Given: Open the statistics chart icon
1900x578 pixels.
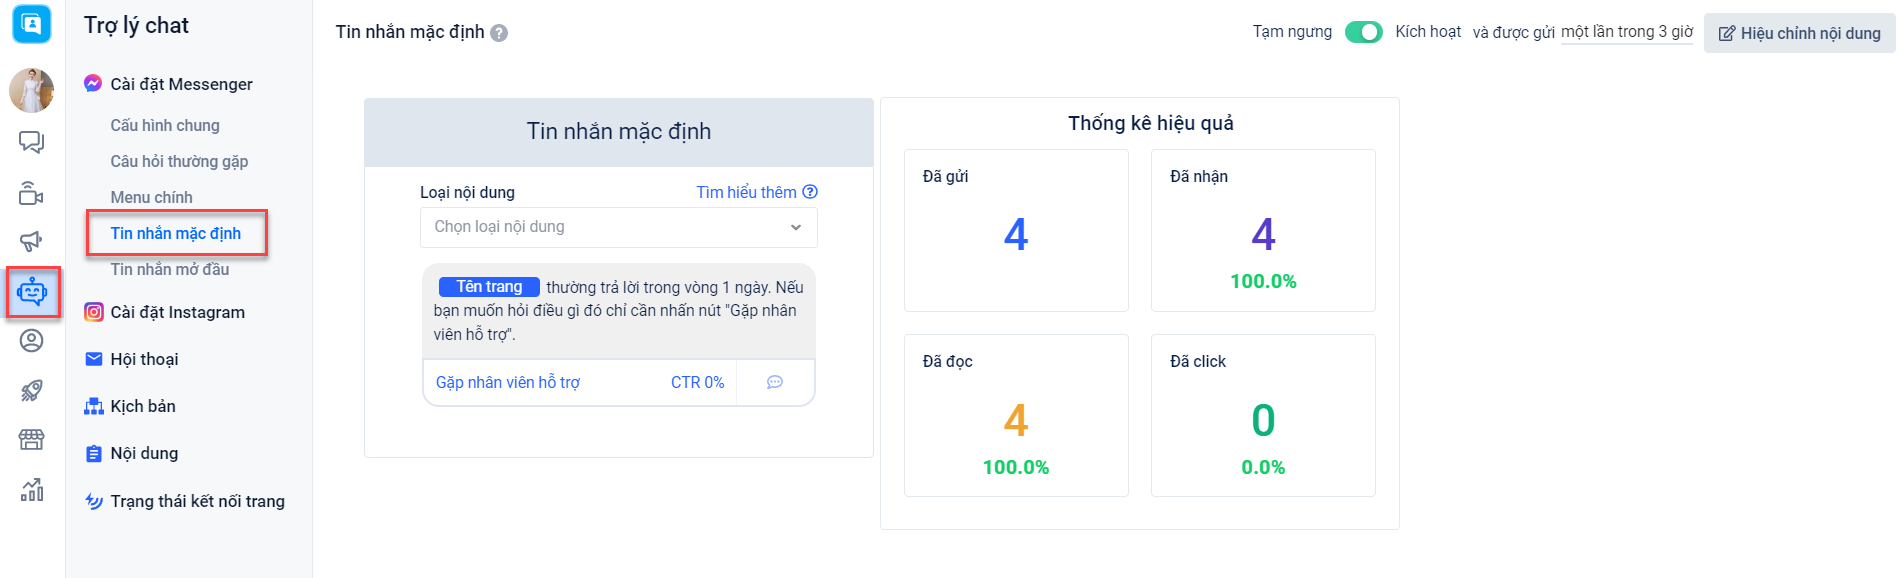Looking at the screenshot, I should click(x=32, y=489).
